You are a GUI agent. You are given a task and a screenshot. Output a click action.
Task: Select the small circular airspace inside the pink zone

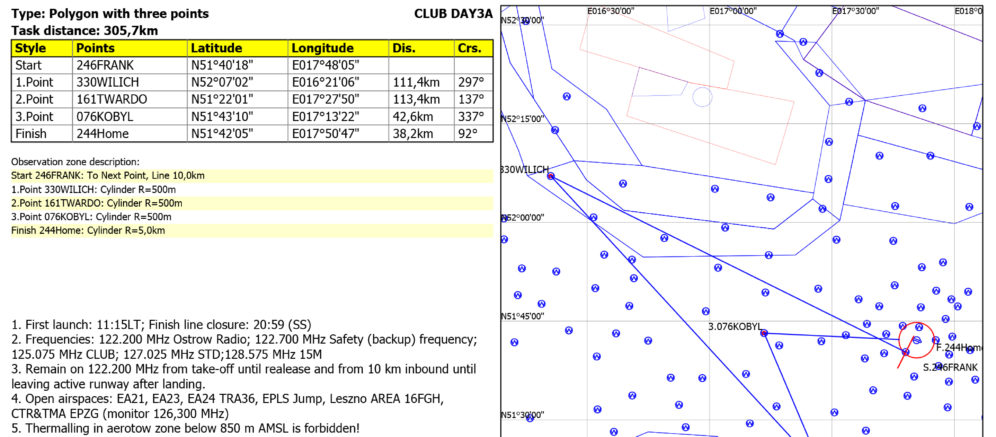coord(702,97)
